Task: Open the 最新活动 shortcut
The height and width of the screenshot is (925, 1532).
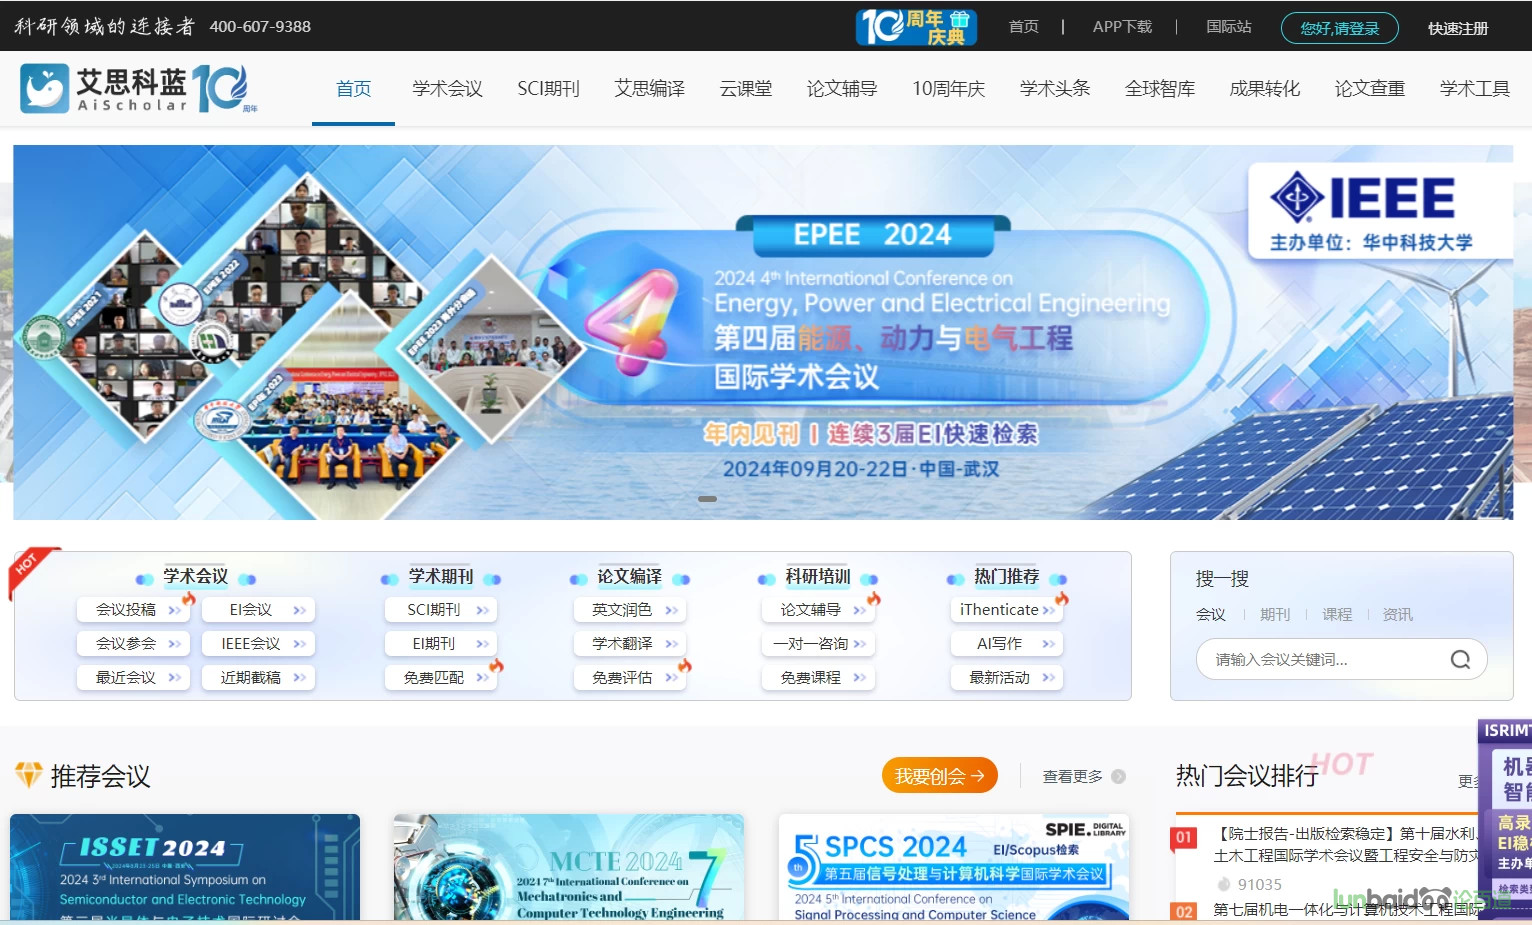Action: pos(1007,677)
